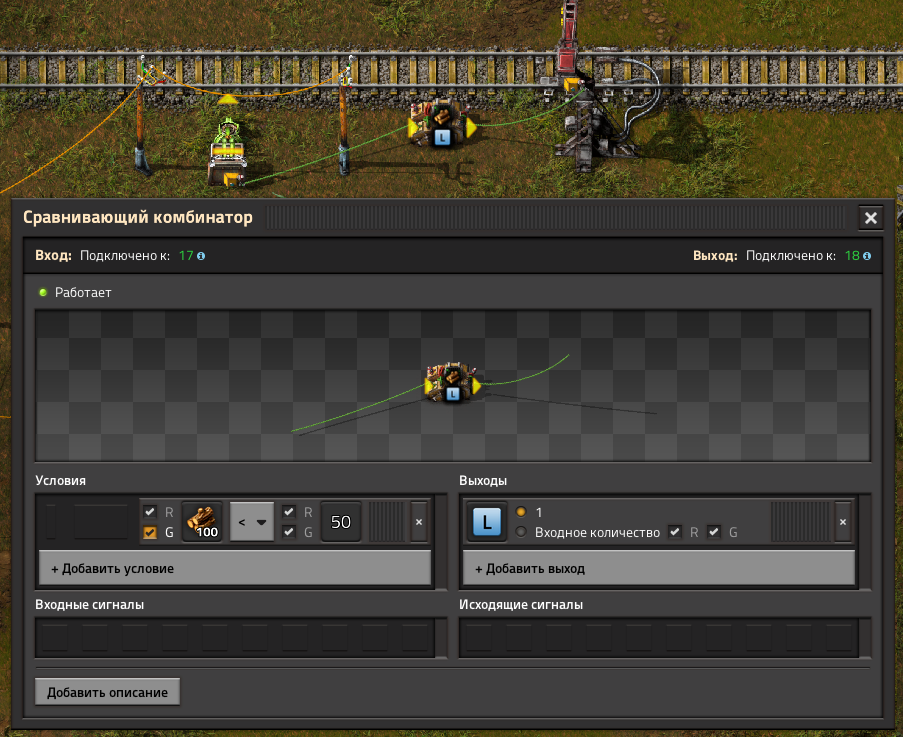
Task: Toggle first signal red wire checkbox
Action: [150, 511]
